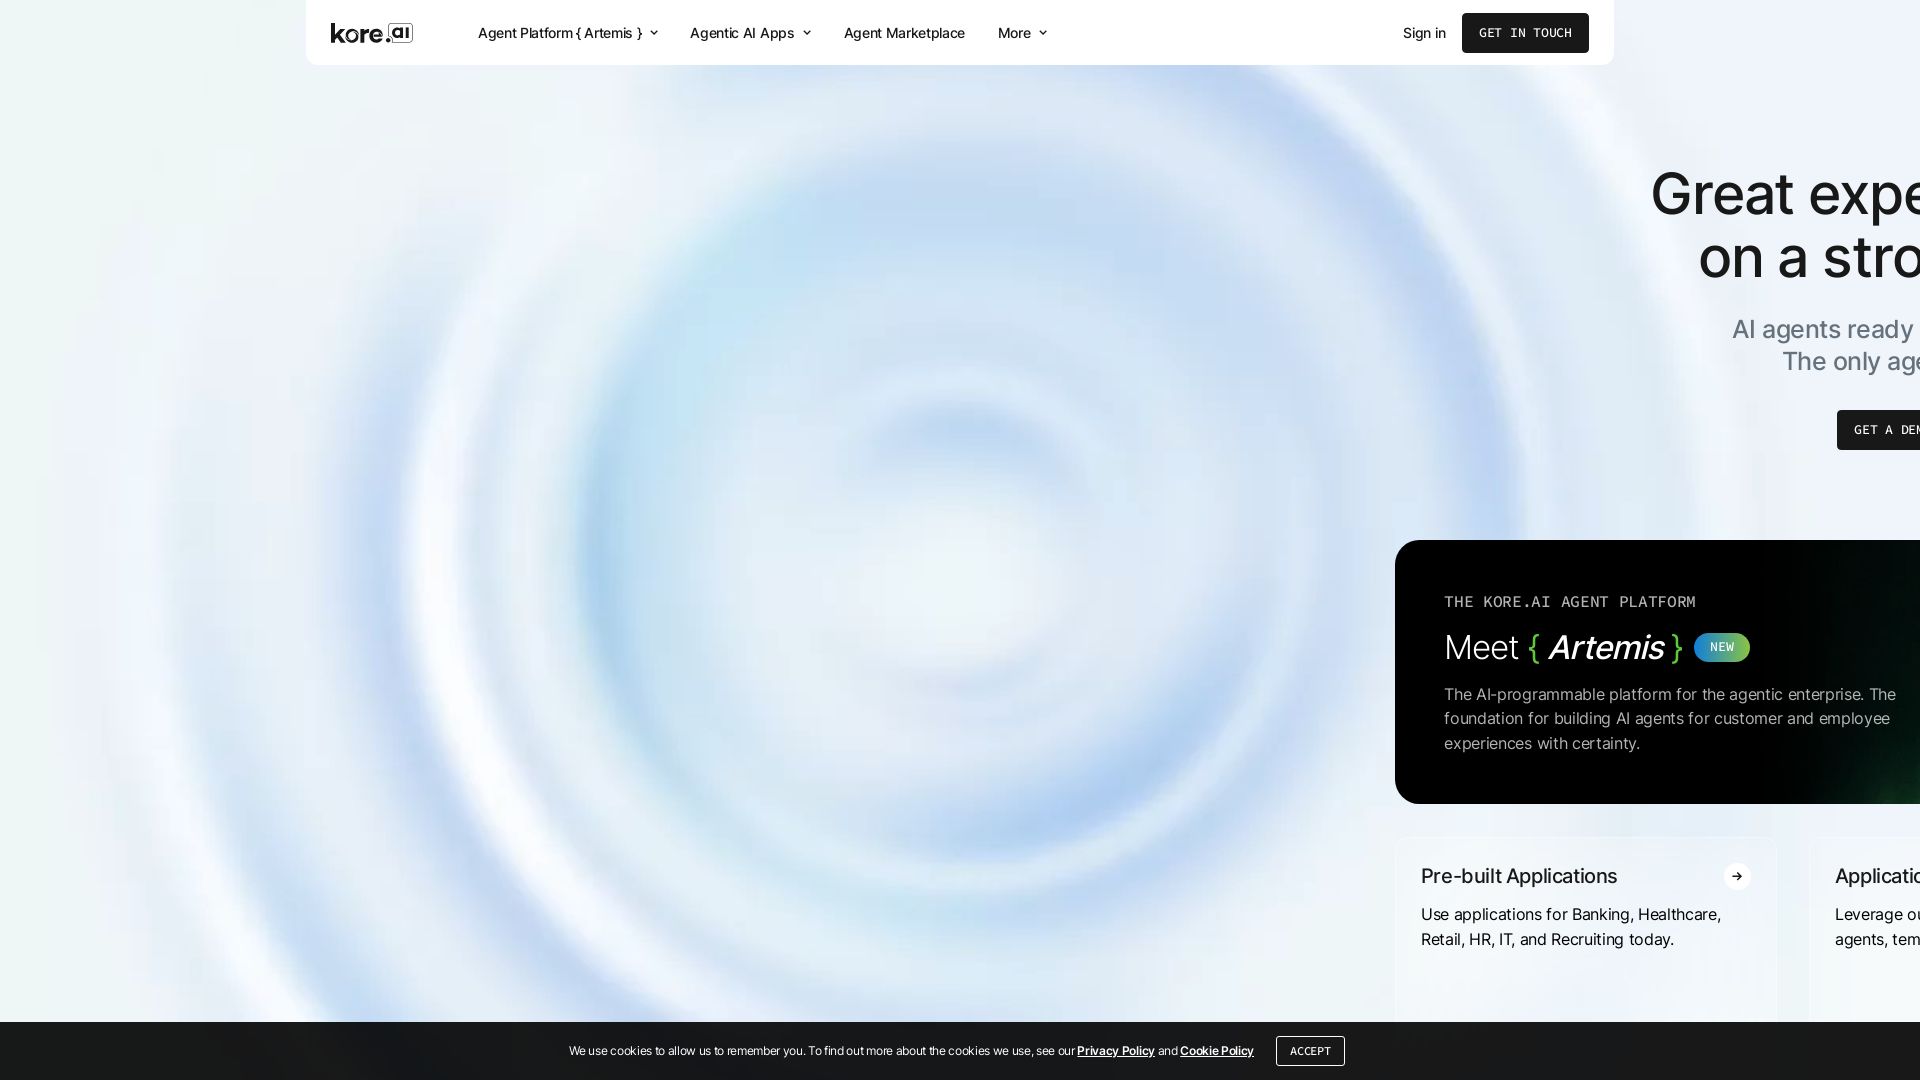The width and height of the screenshot is (1920, 1080).
Task: Accept cookies with the ACCEPT button
Action: coord(1310,1051)
